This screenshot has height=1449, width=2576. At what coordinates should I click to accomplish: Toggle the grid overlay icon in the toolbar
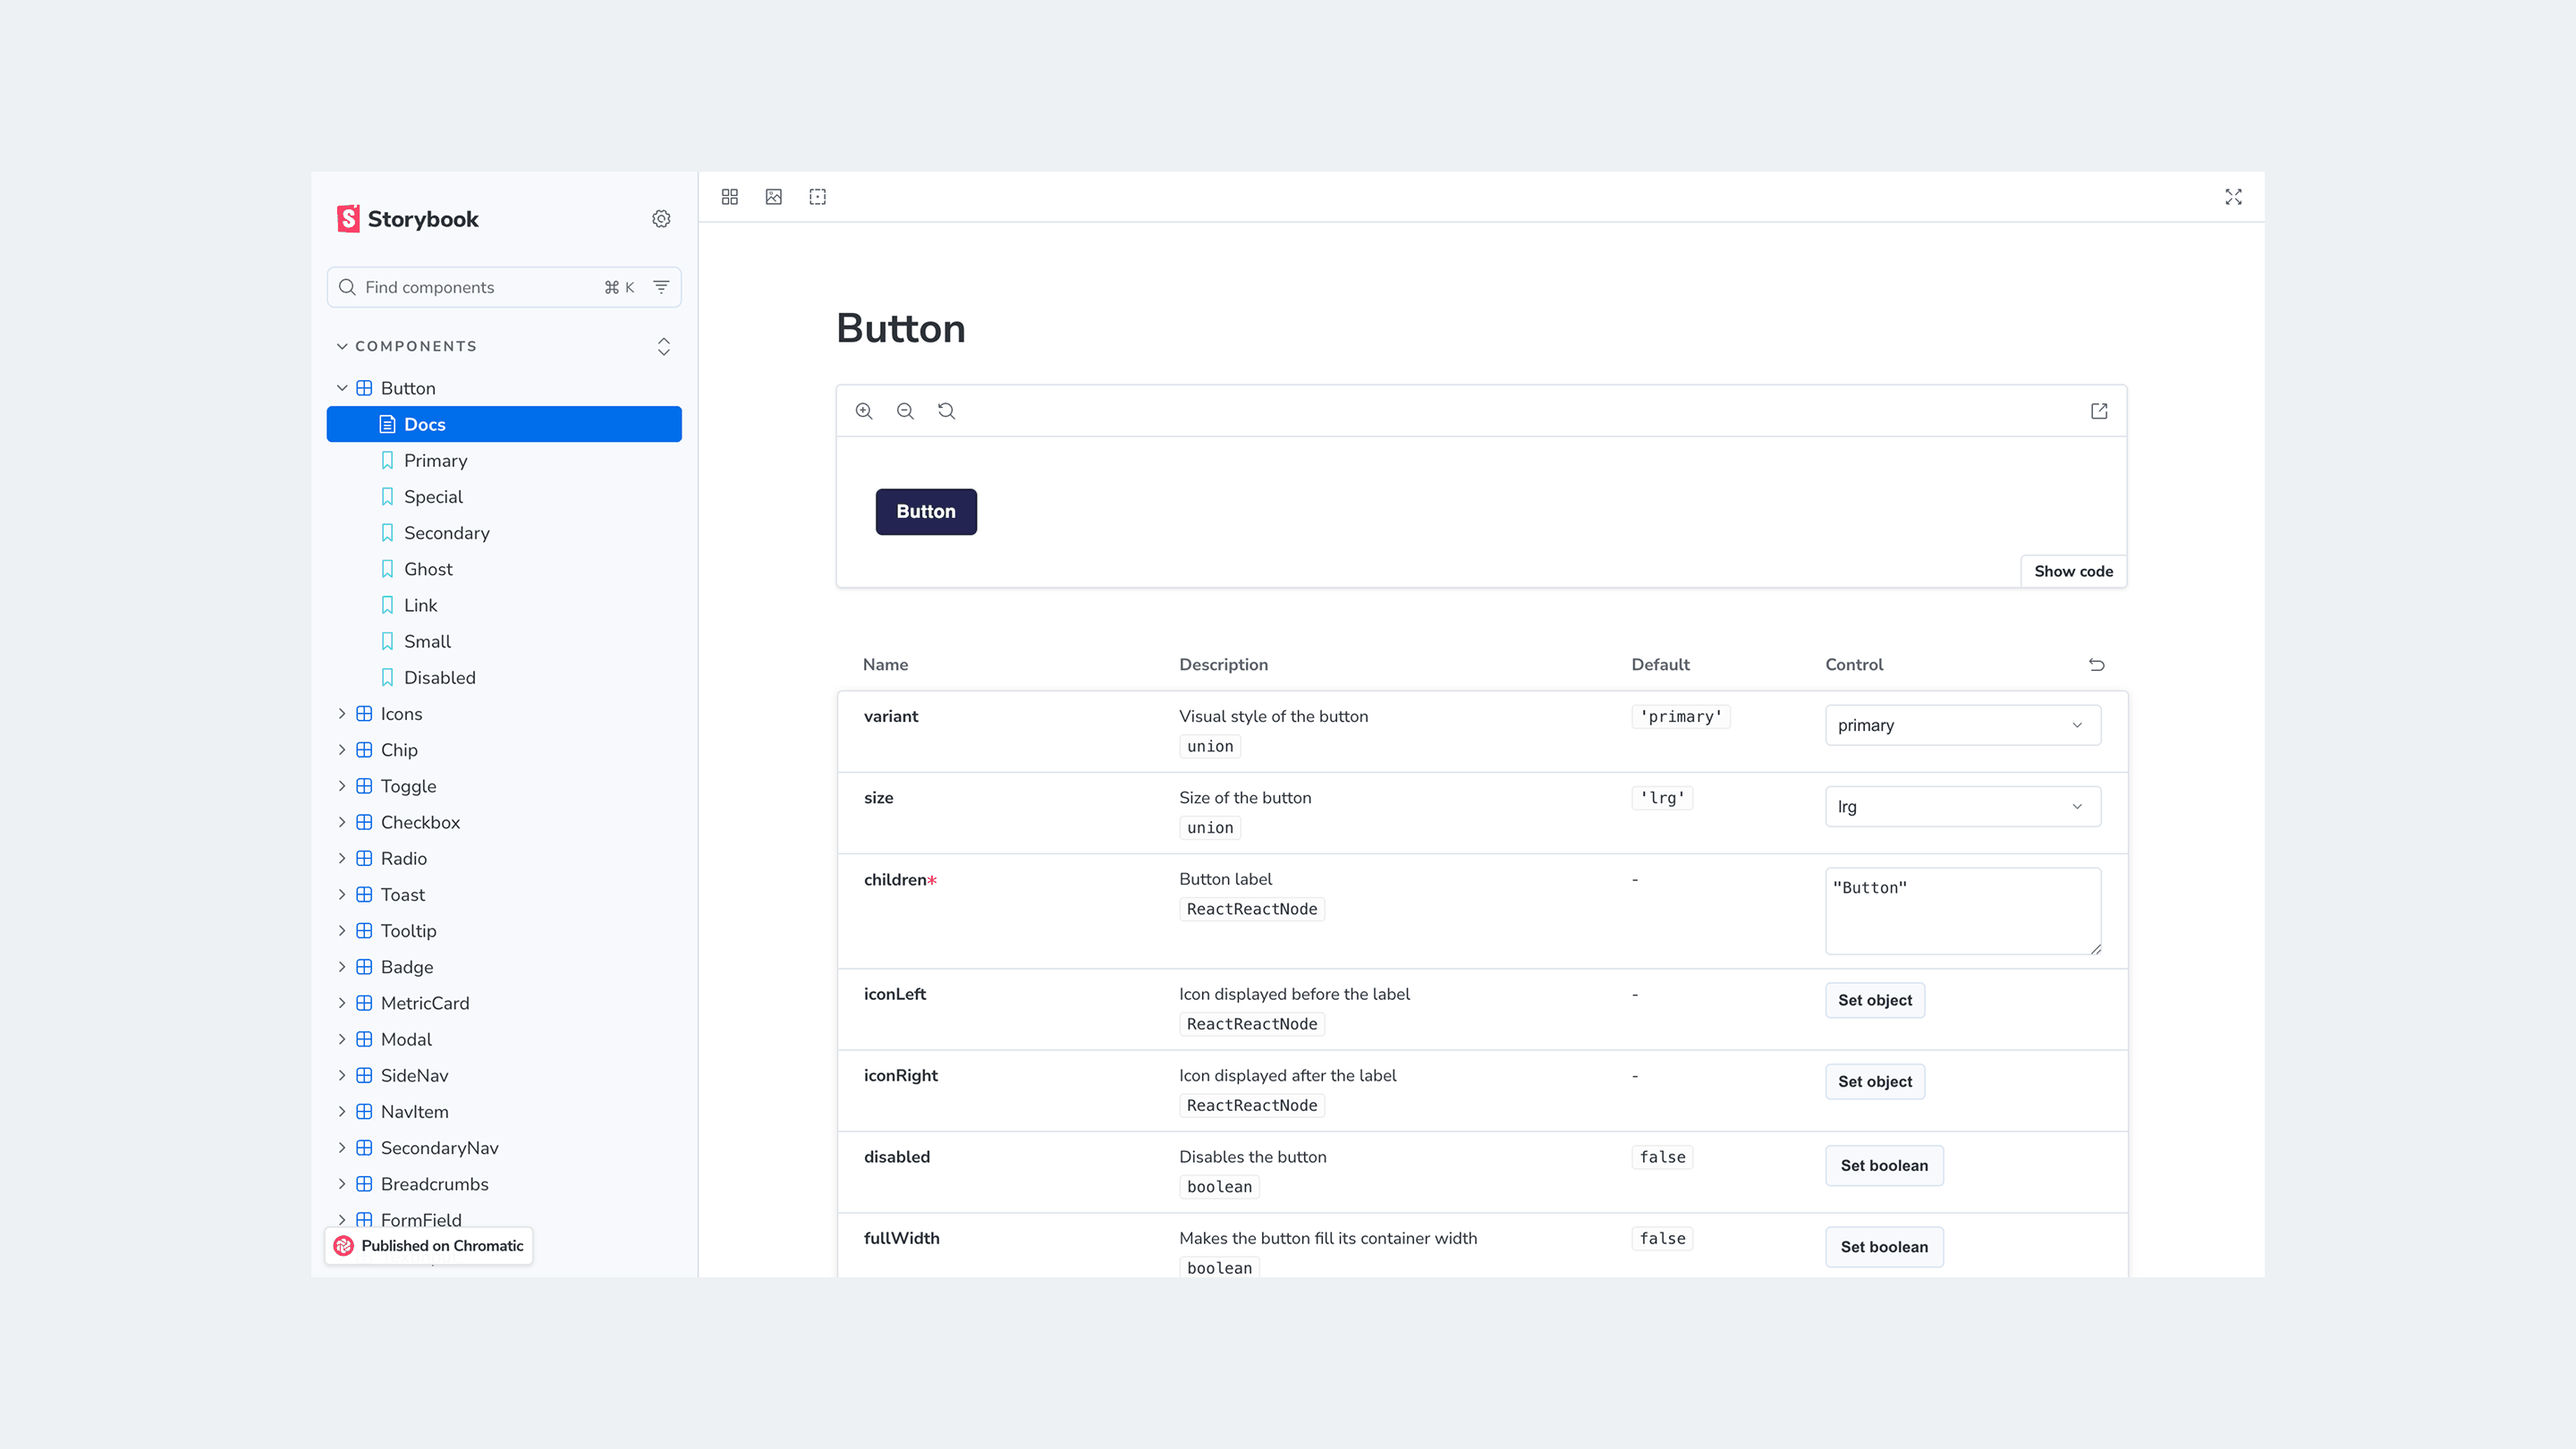tap(730, 197)
